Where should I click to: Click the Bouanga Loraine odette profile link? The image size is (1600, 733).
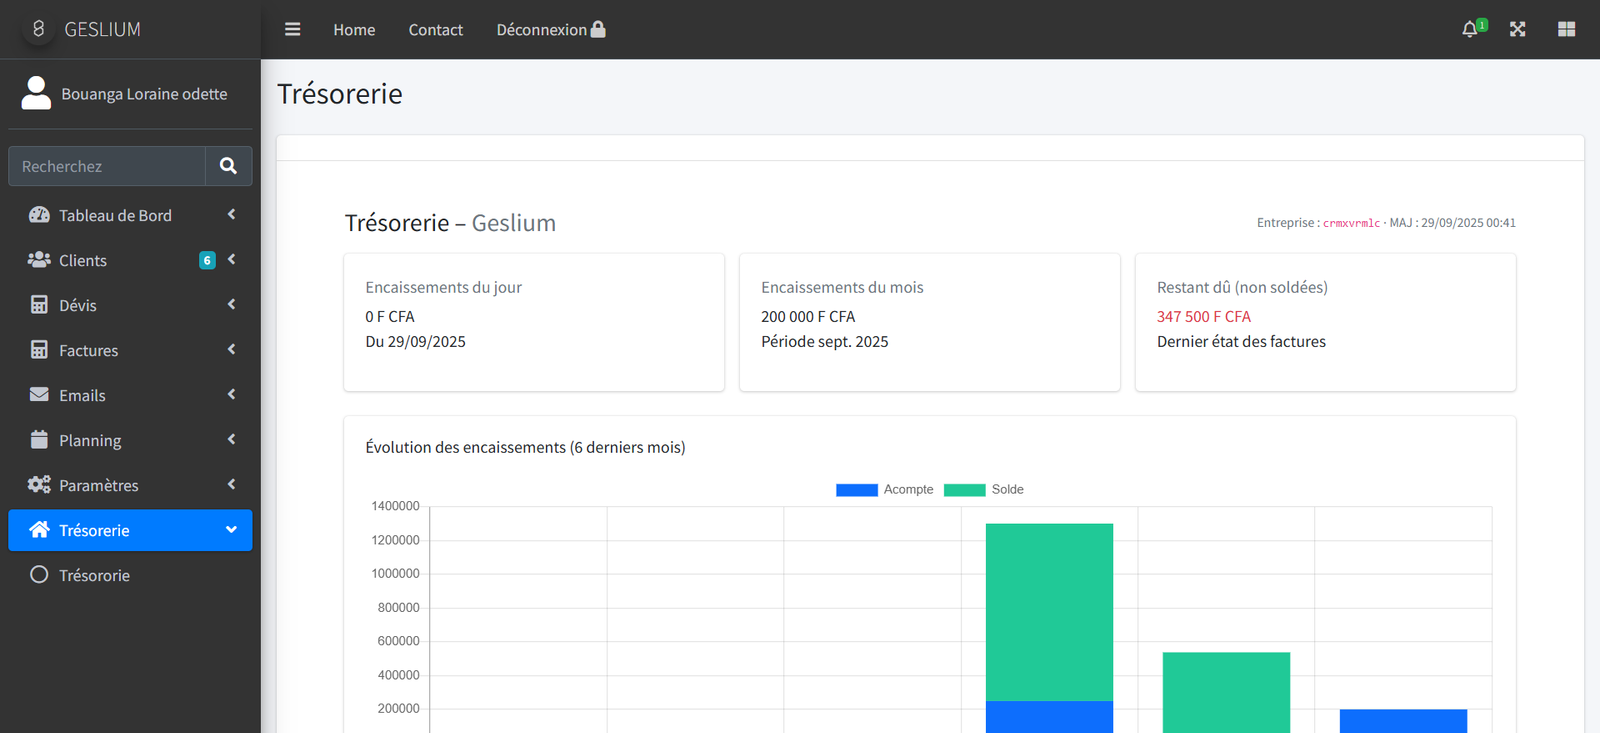point(144,94)
